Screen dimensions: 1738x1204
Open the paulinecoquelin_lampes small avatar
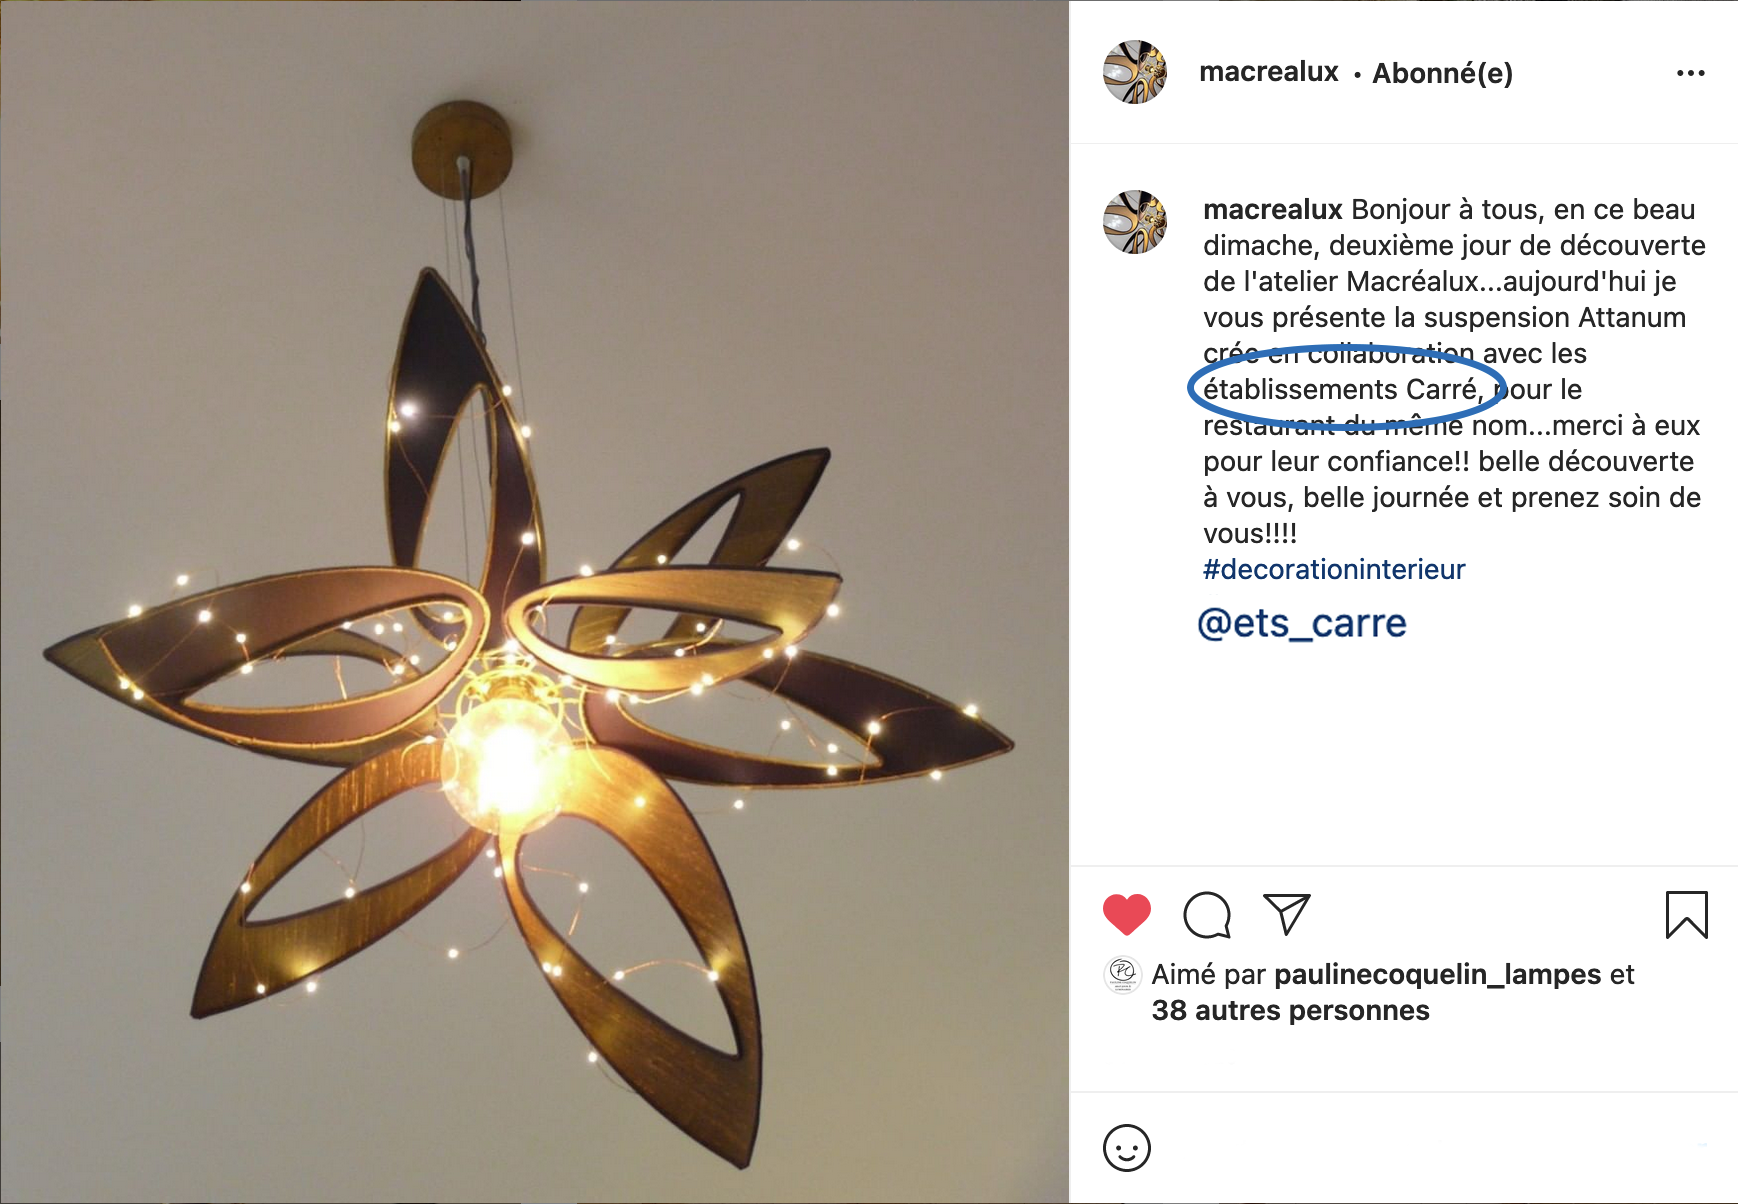tap(1123, 974)
